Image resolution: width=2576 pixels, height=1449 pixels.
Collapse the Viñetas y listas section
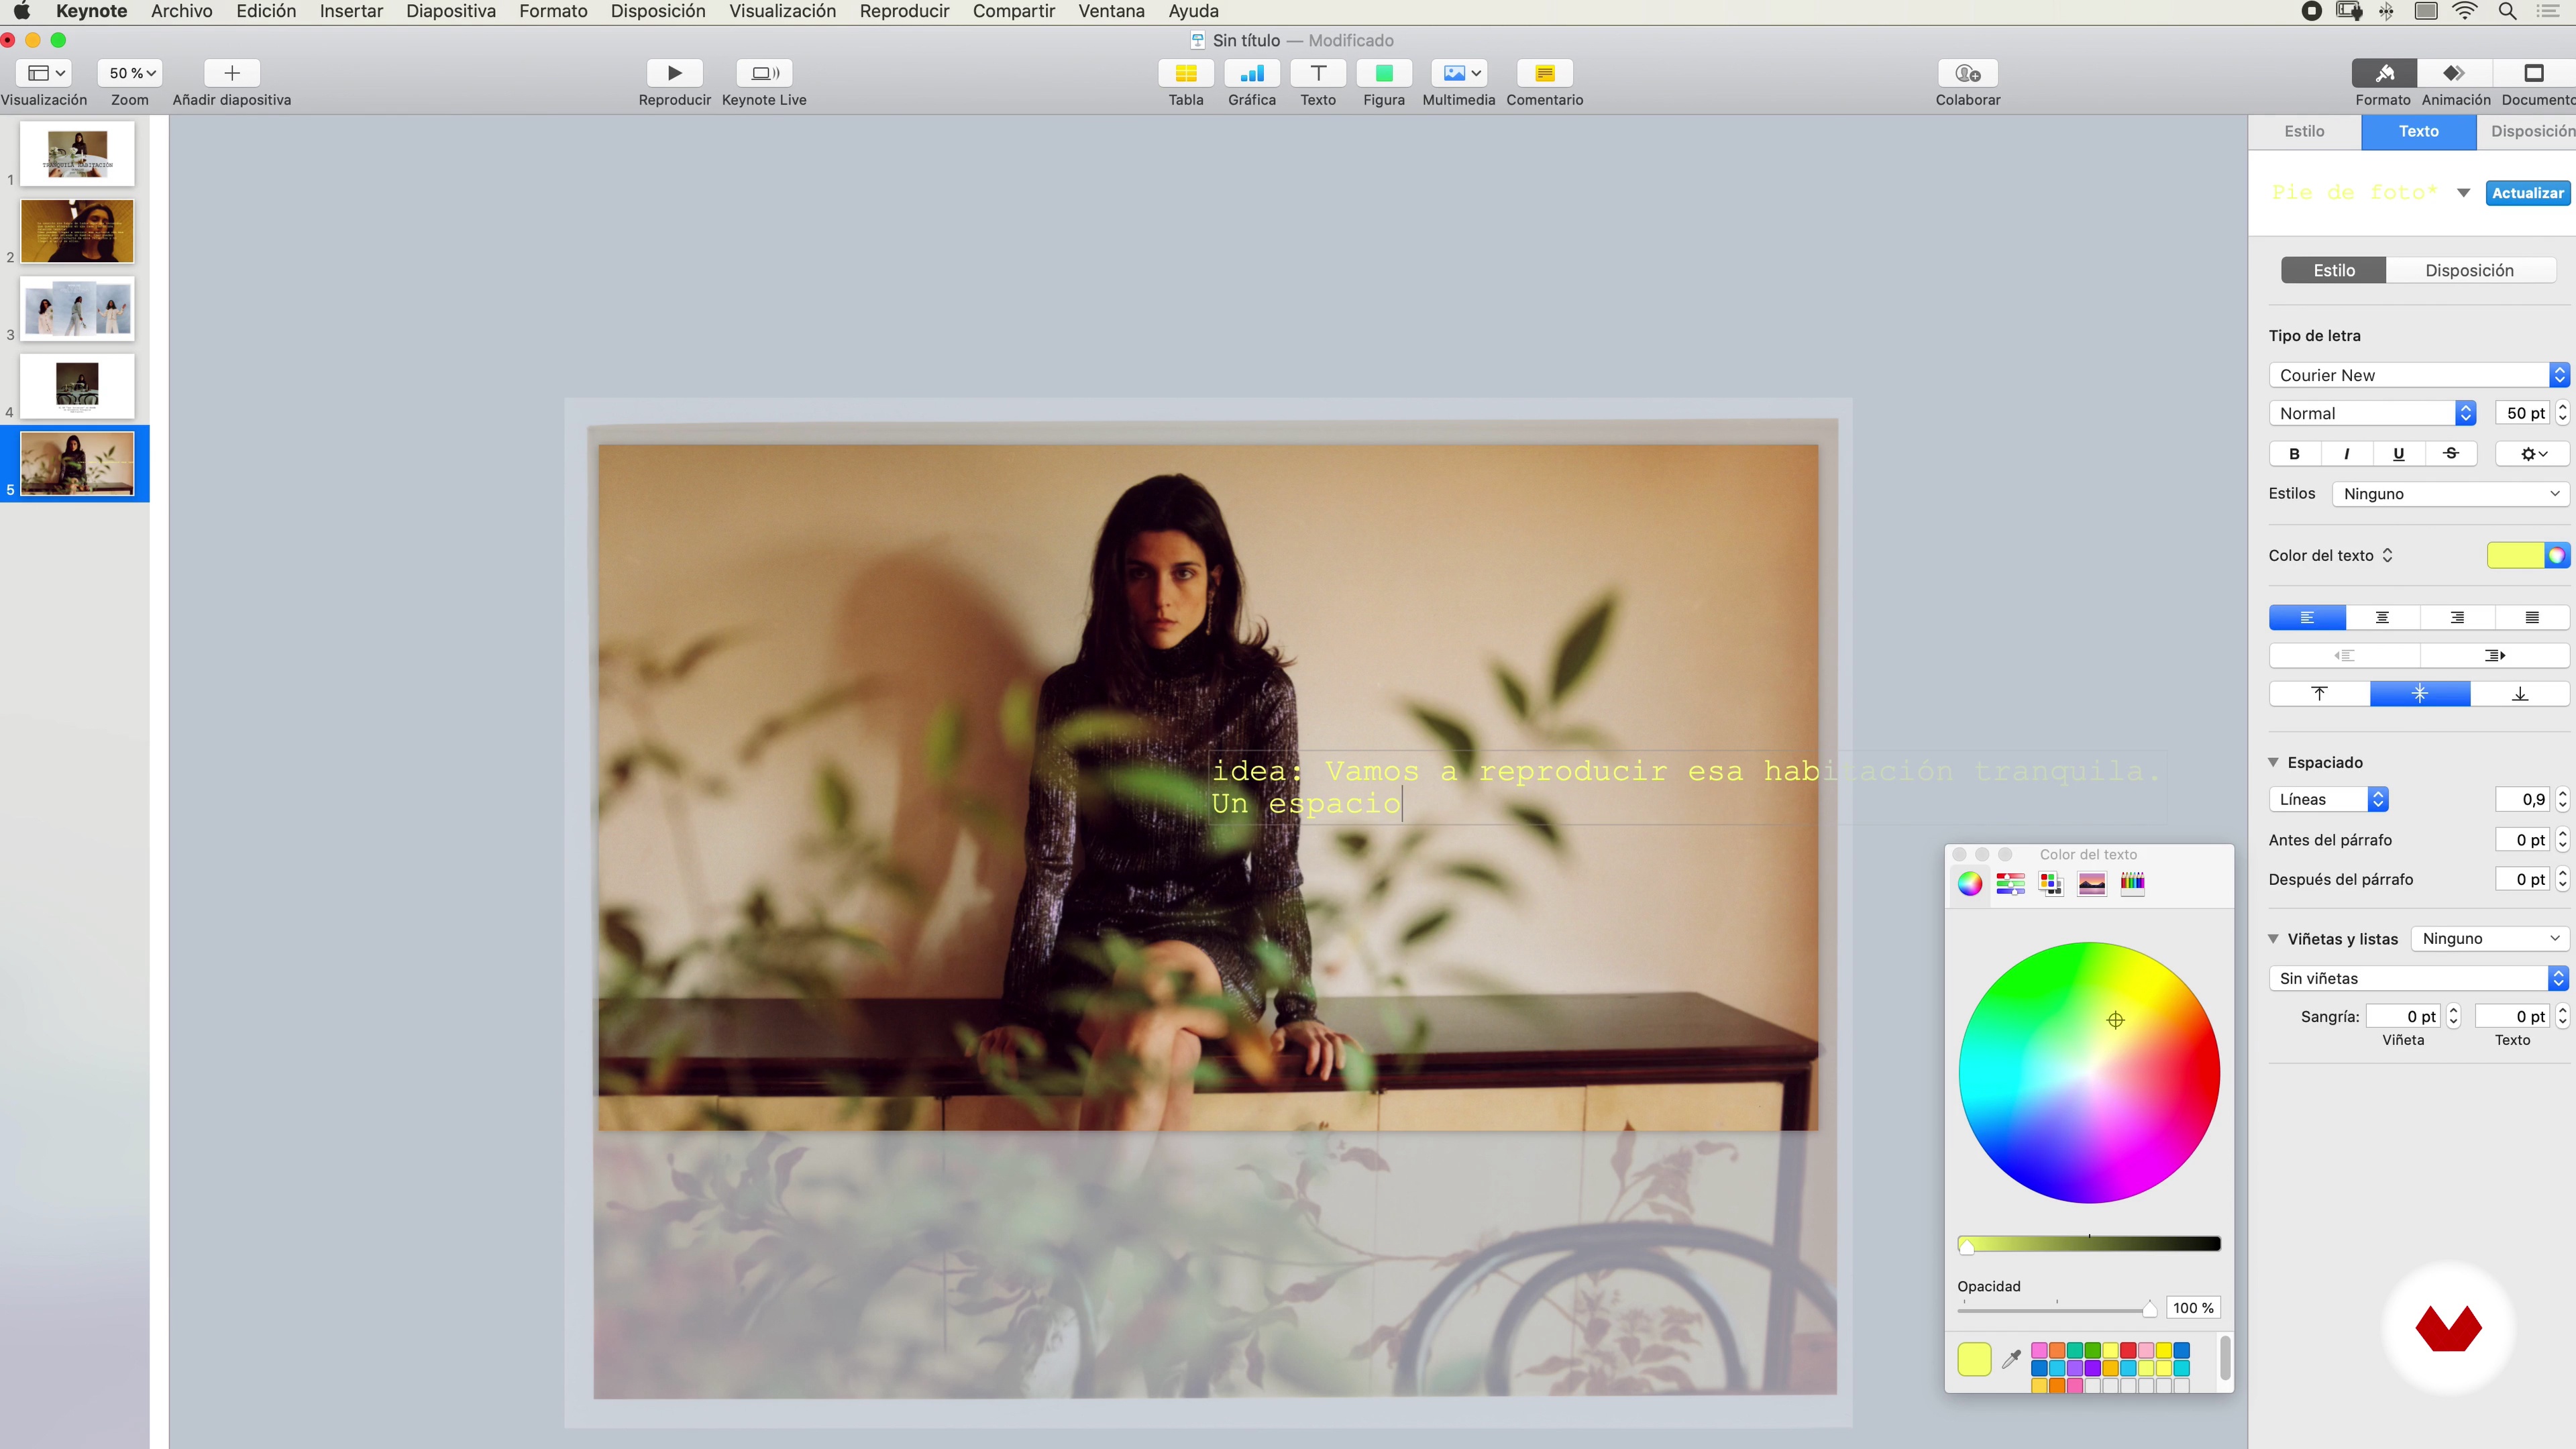point(2274,939)
